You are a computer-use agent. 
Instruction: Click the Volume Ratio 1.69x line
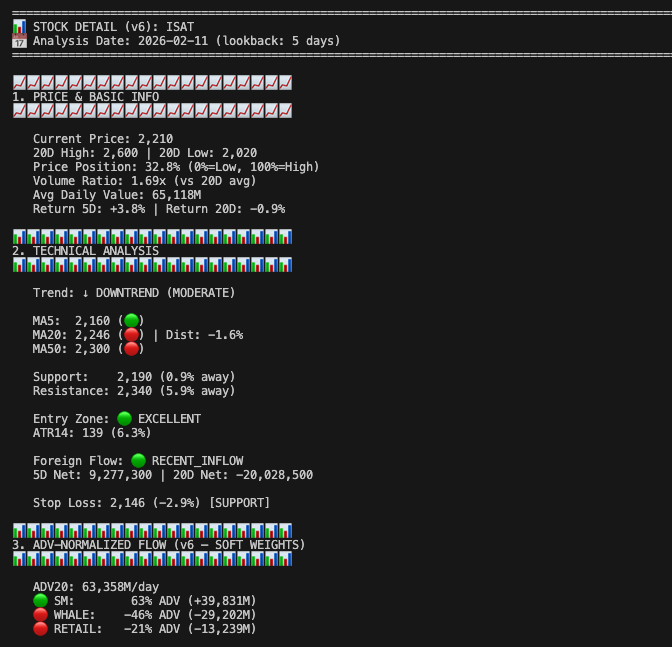[144, 181]
